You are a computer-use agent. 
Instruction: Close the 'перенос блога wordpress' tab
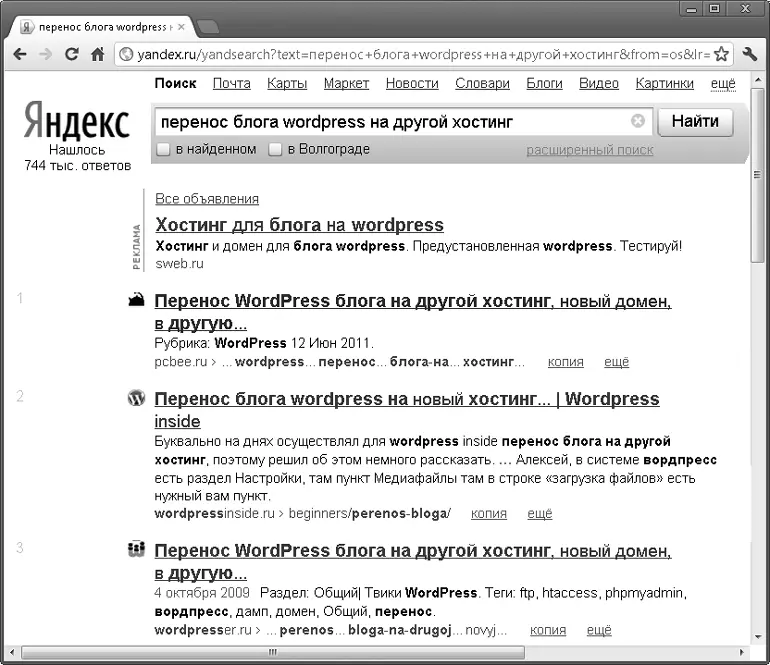coord(181,27)
